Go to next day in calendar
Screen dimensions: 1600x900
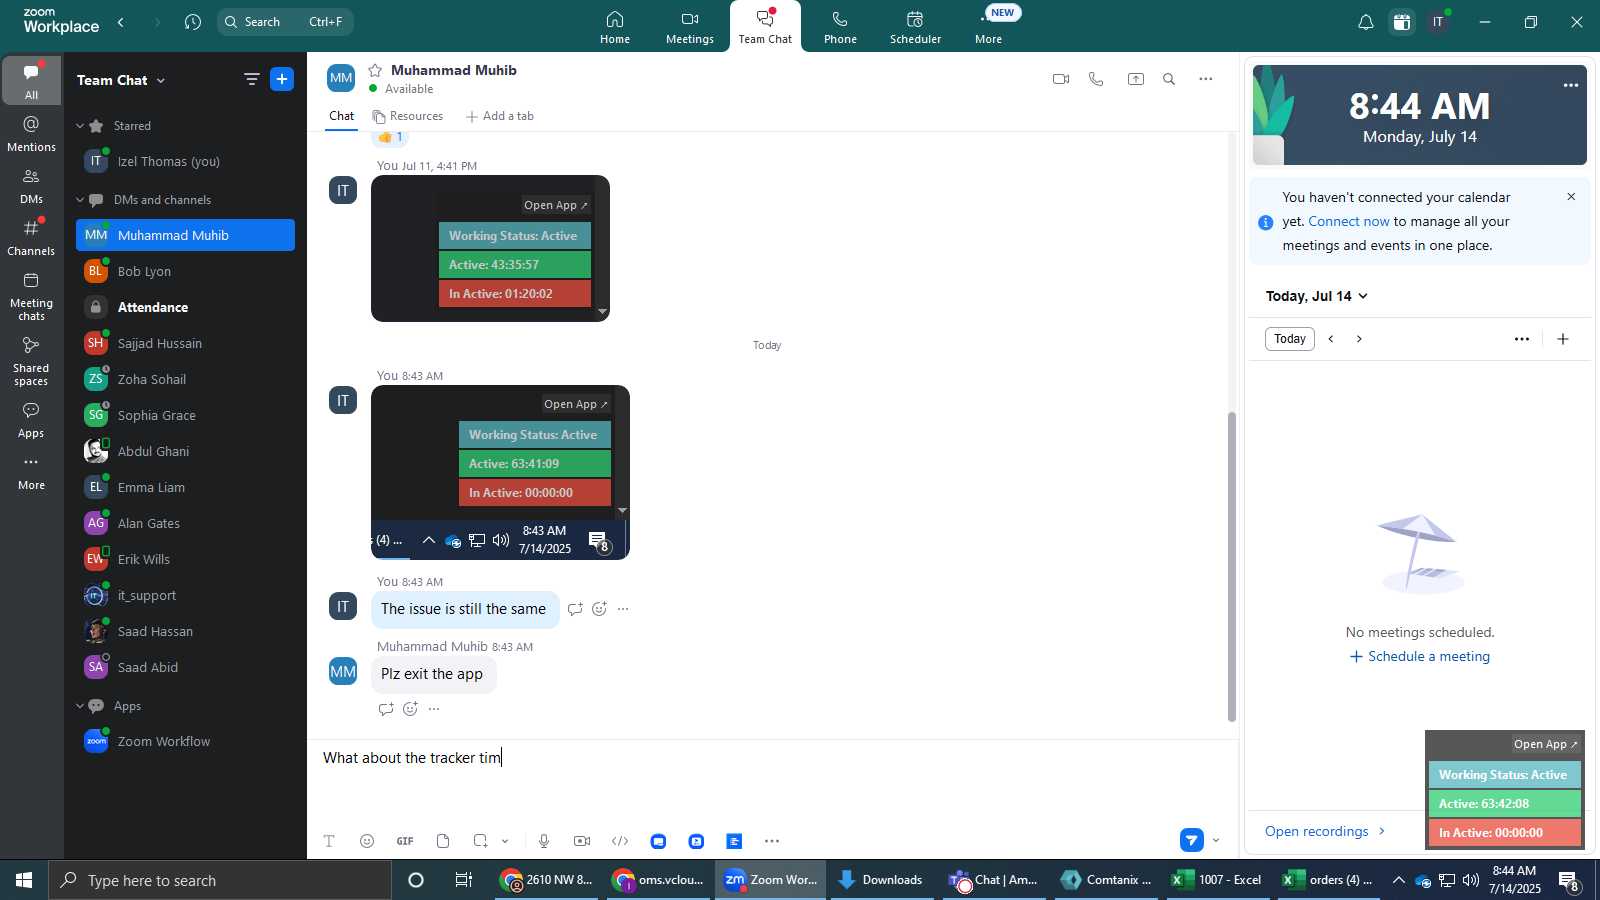click(x=1359, y=339)
